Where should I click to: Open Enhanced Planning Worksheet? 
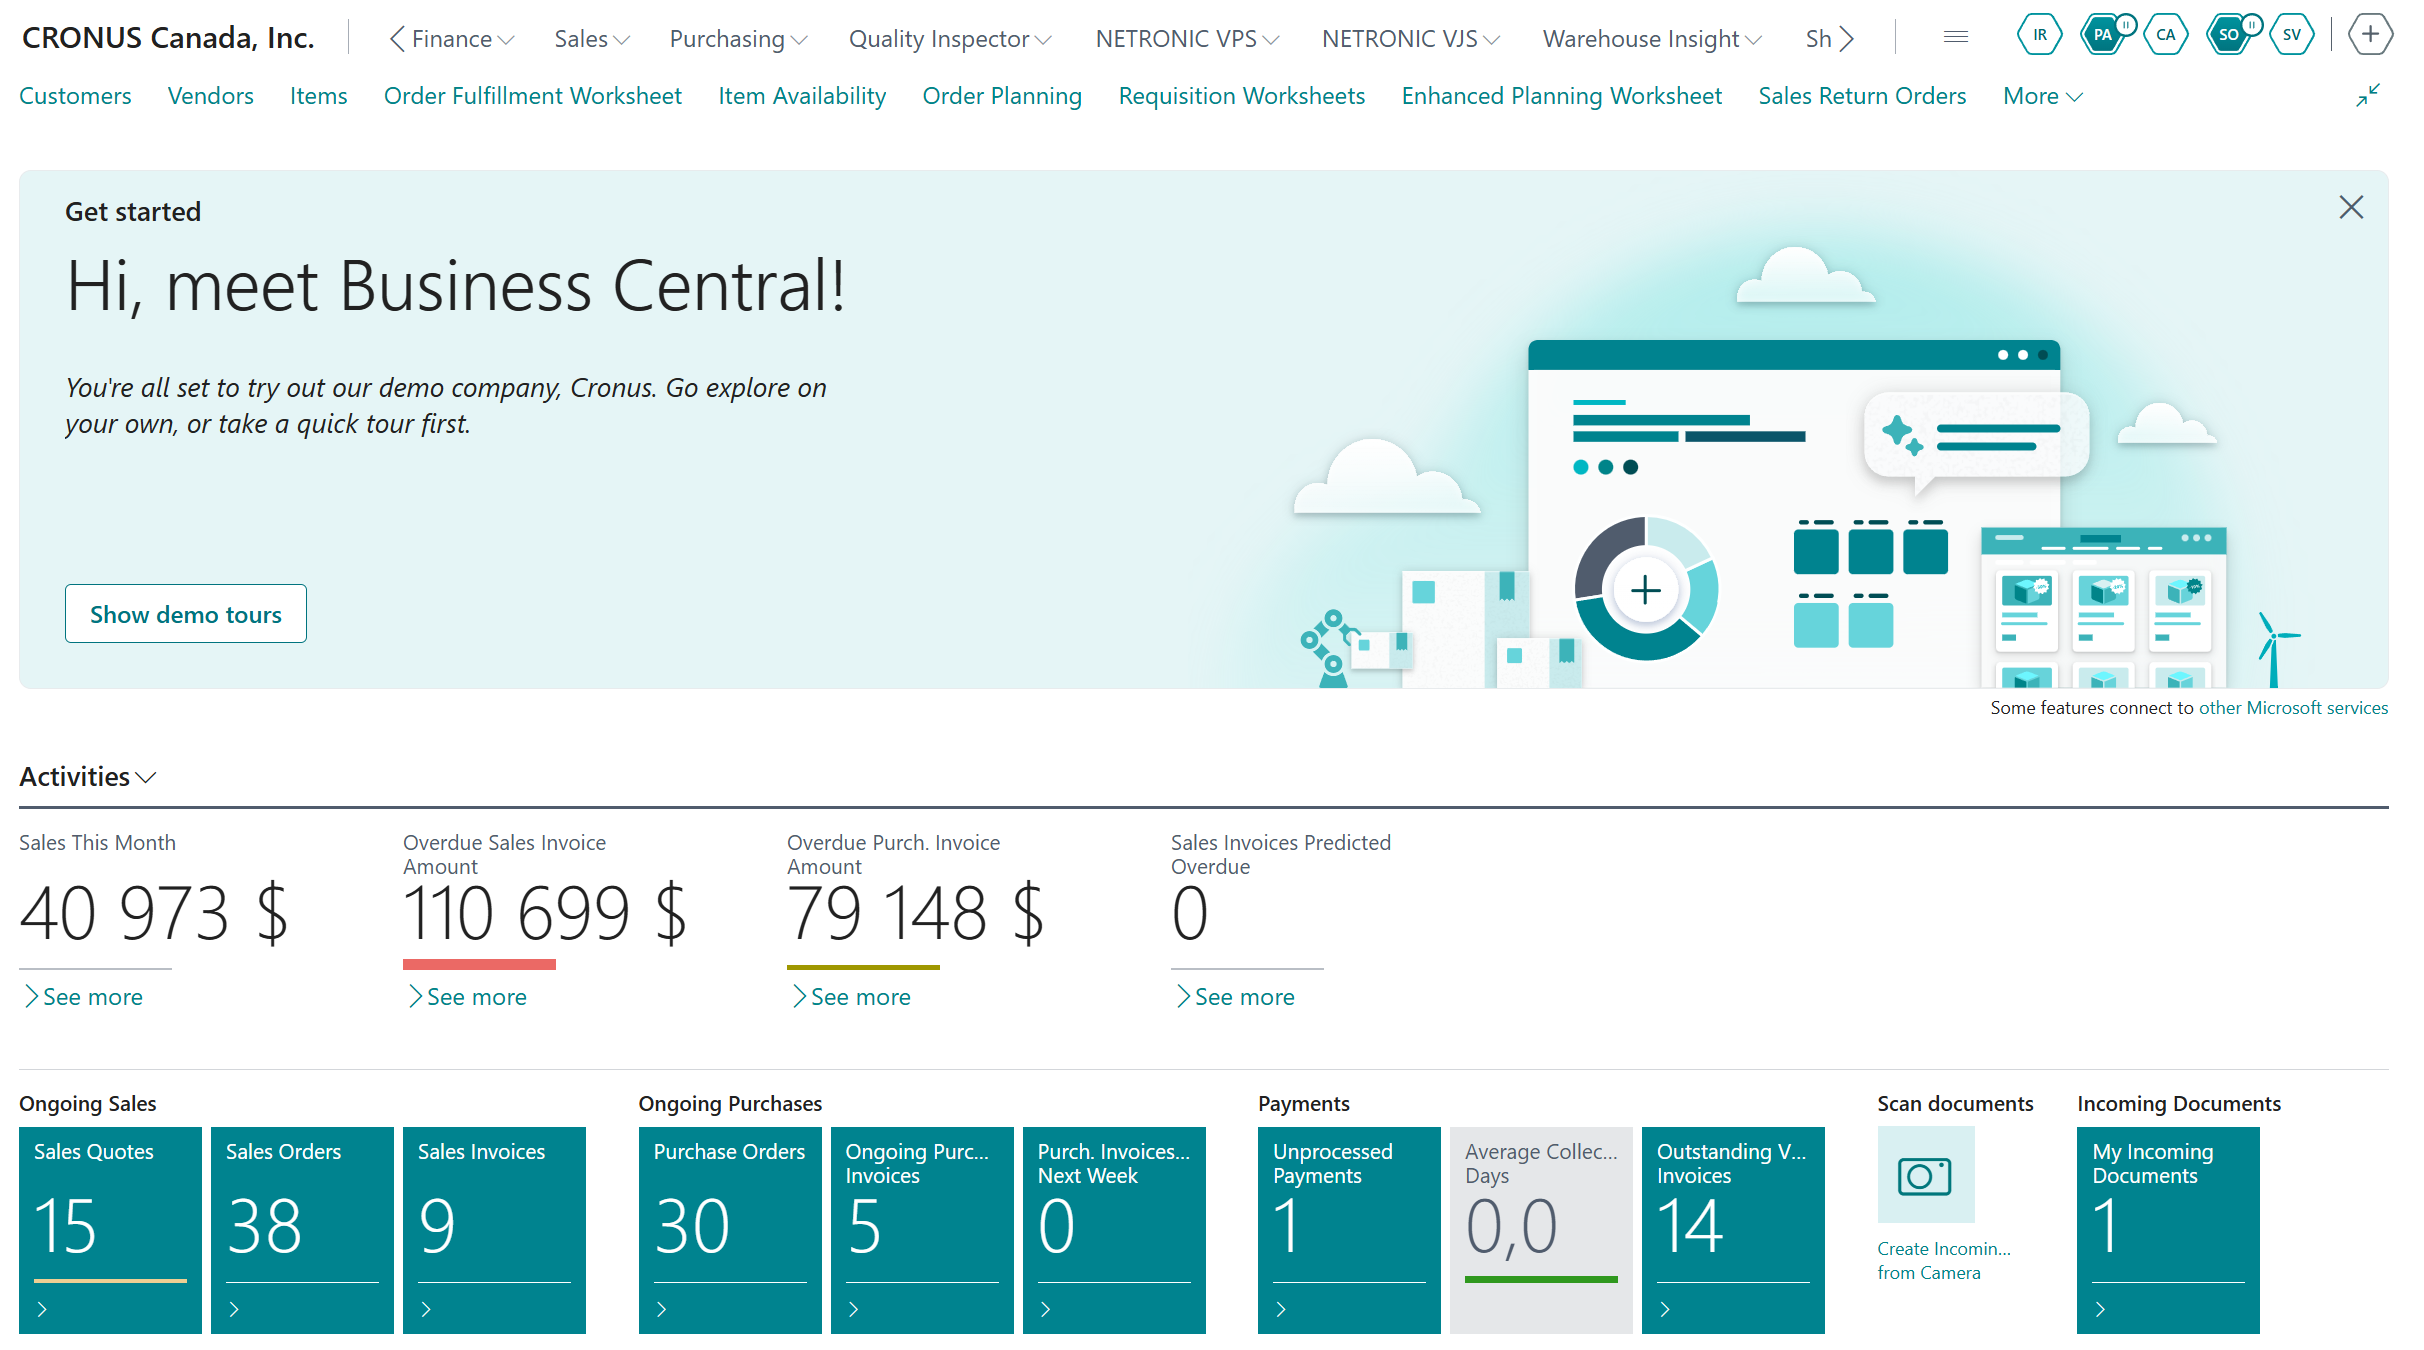tap(1562, 96)
